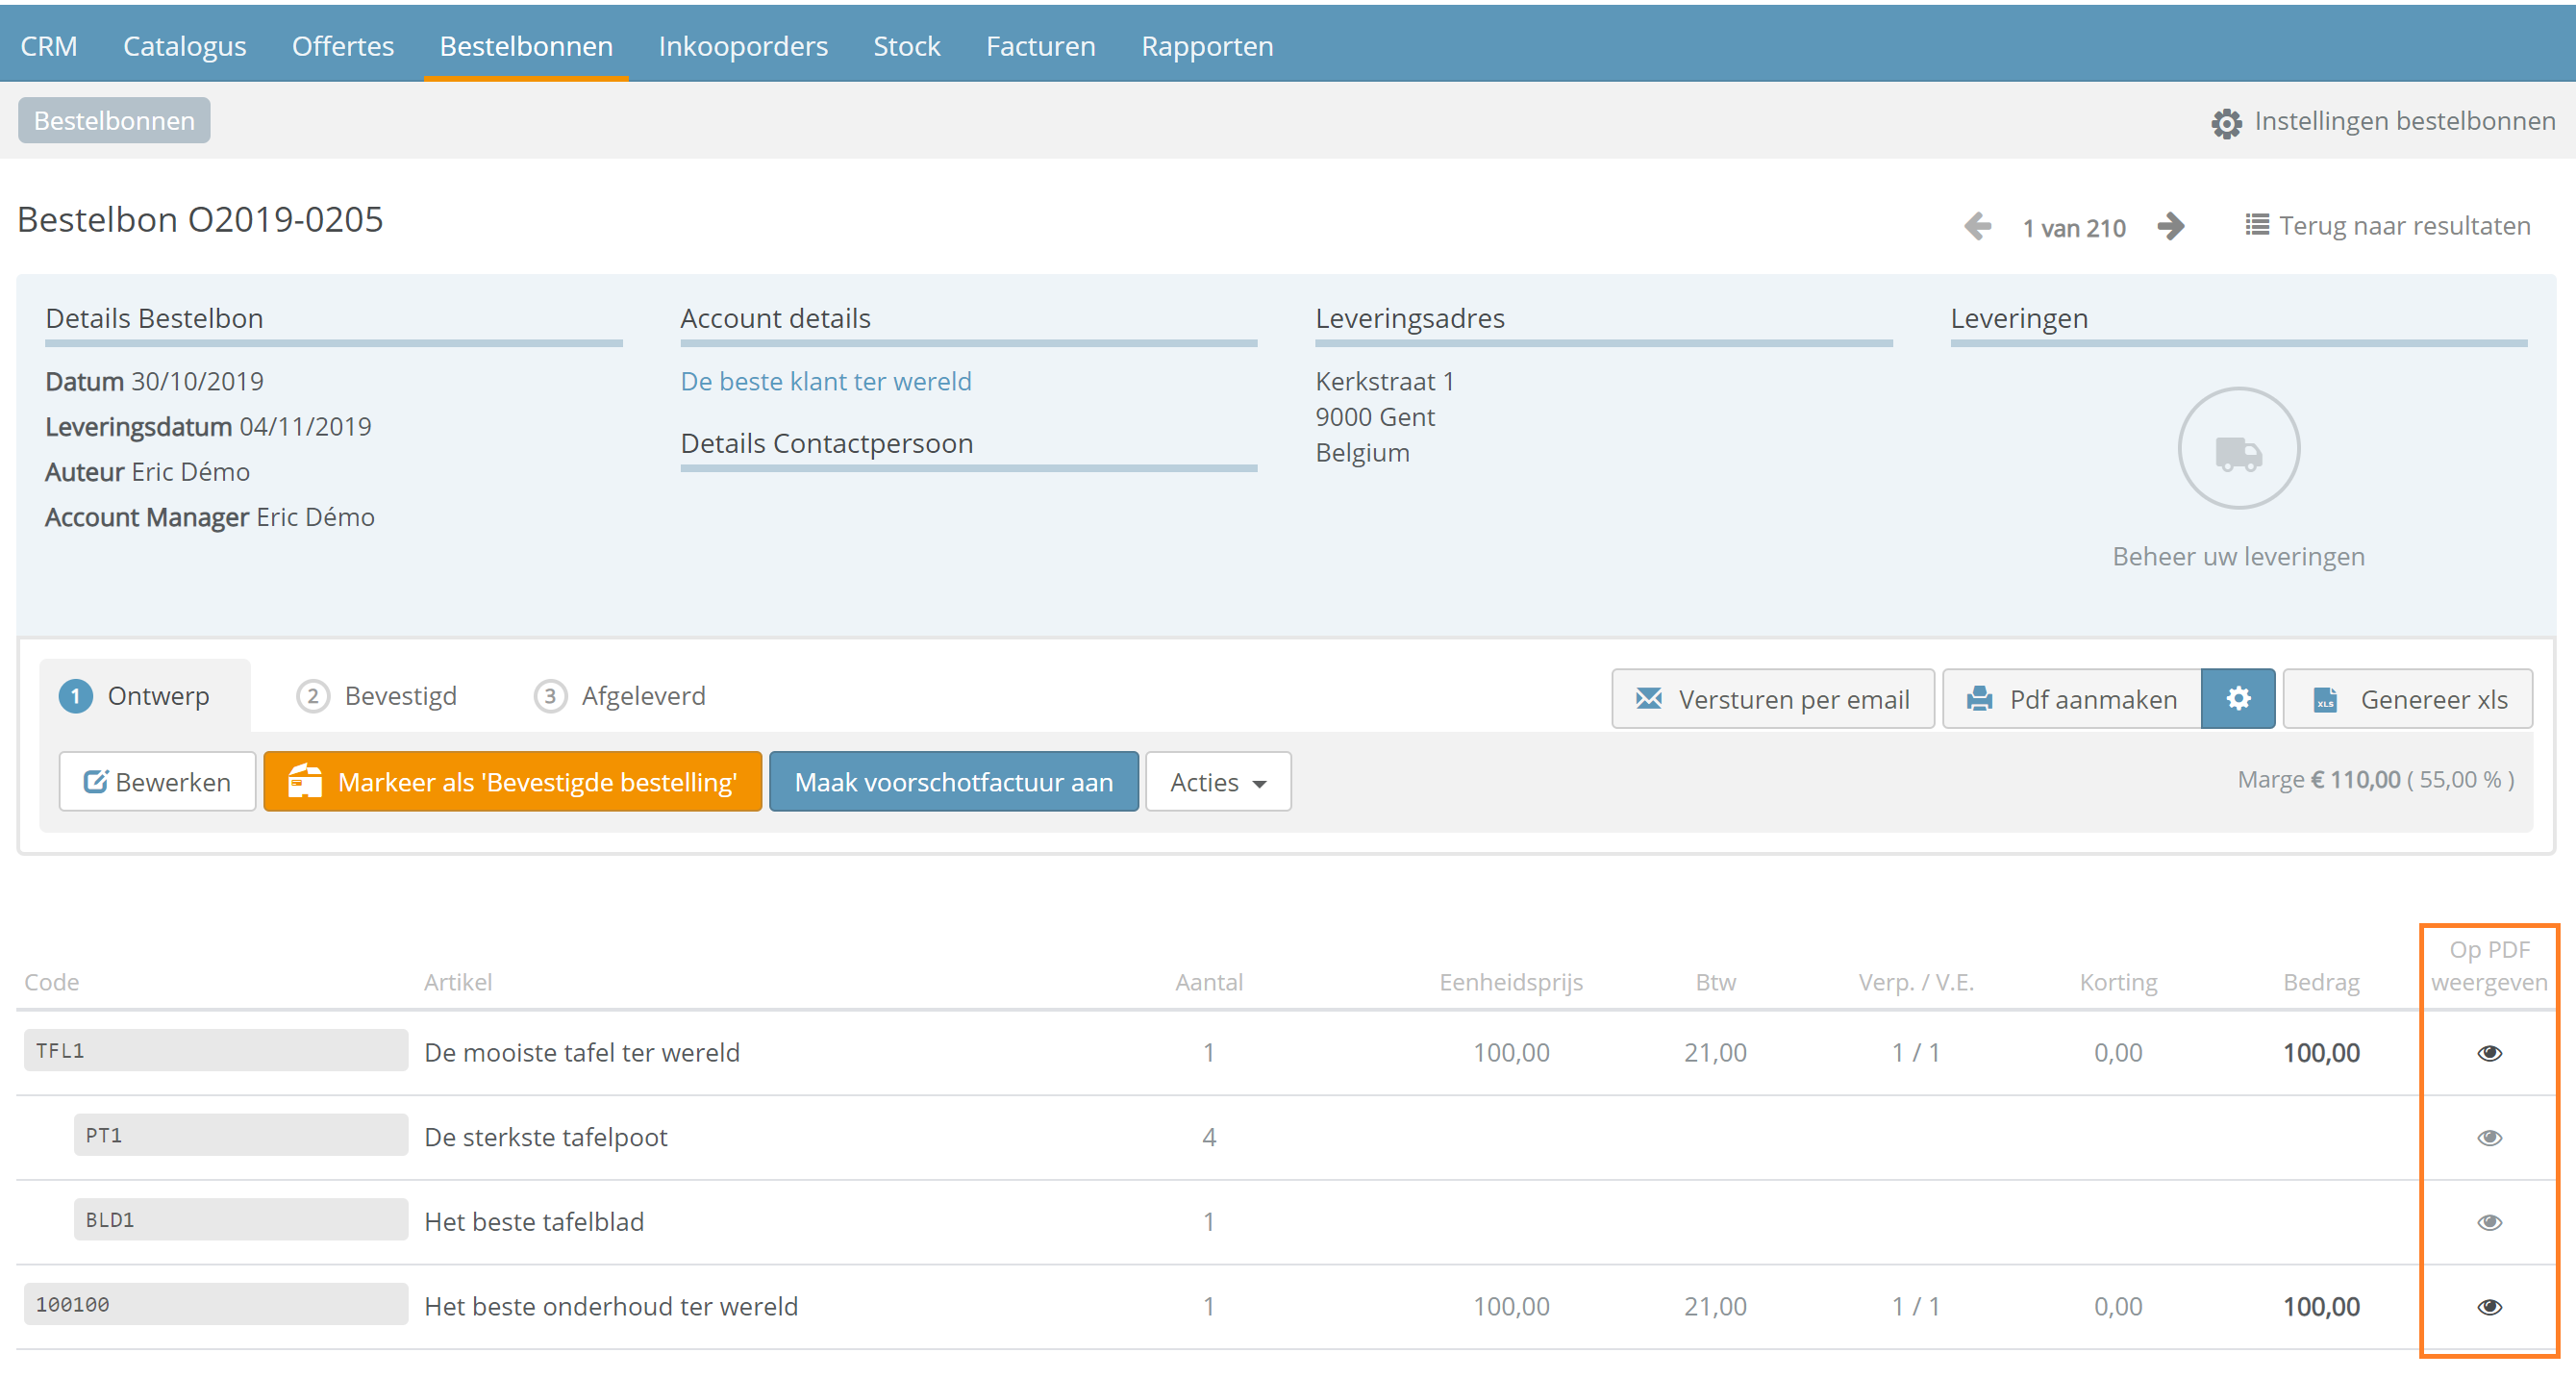Screen dimensions: 2576x1378
Task: Open the Facturen section
Action: coord(1040,46)
